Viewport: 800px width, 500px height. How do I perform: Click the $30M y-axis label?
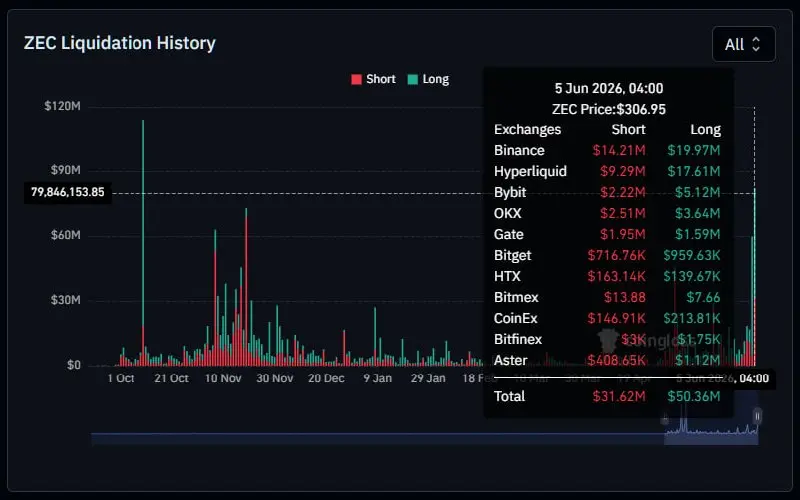pos(65,299)
